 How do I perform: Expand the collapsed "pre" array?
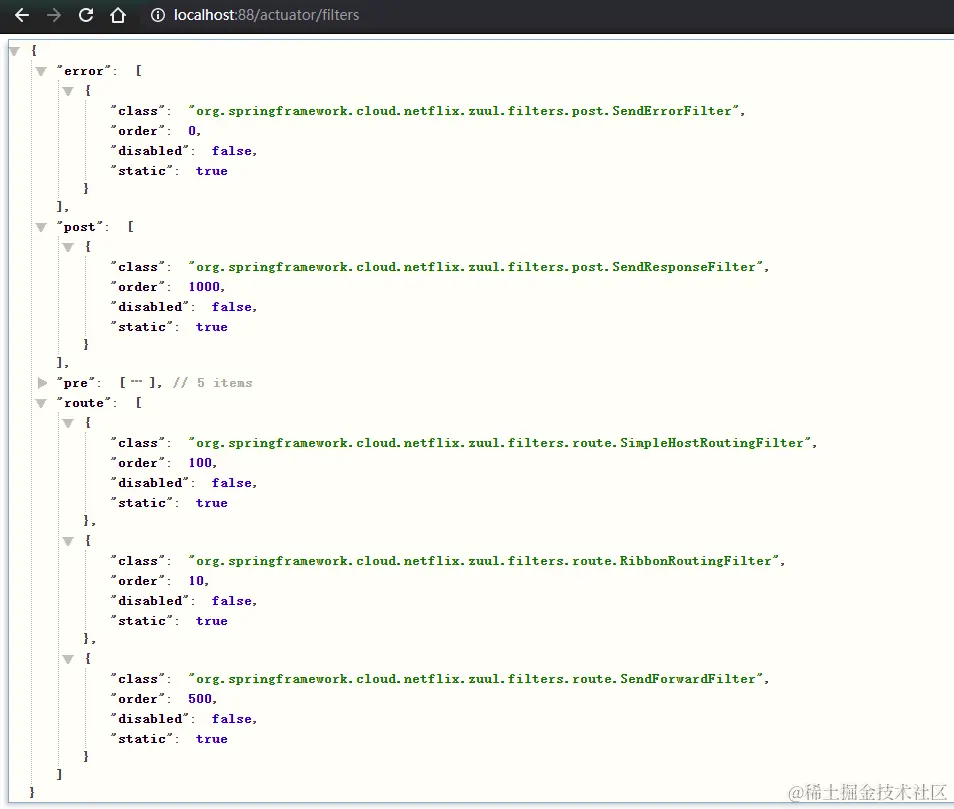coord(42,383)
